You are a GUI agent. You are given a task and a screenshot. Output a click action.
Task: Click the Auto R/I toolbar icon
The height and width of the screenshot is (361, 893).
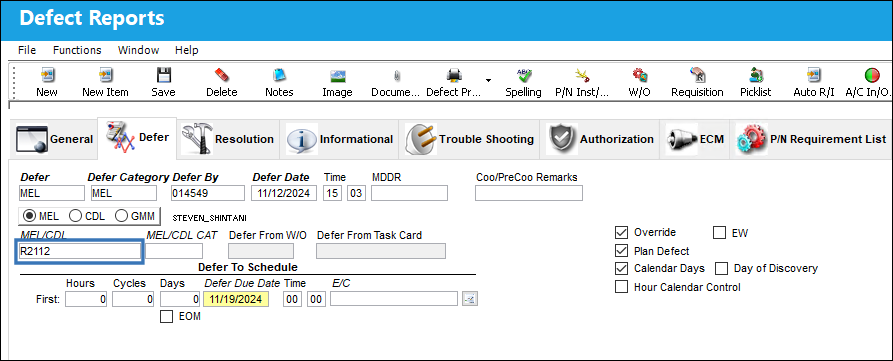pos(813,75)
